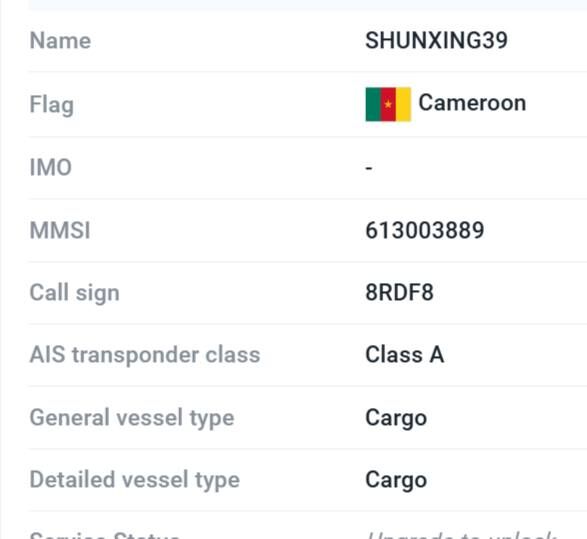
Task: Click the Flag row label
Action: click(x=52, y=105)
